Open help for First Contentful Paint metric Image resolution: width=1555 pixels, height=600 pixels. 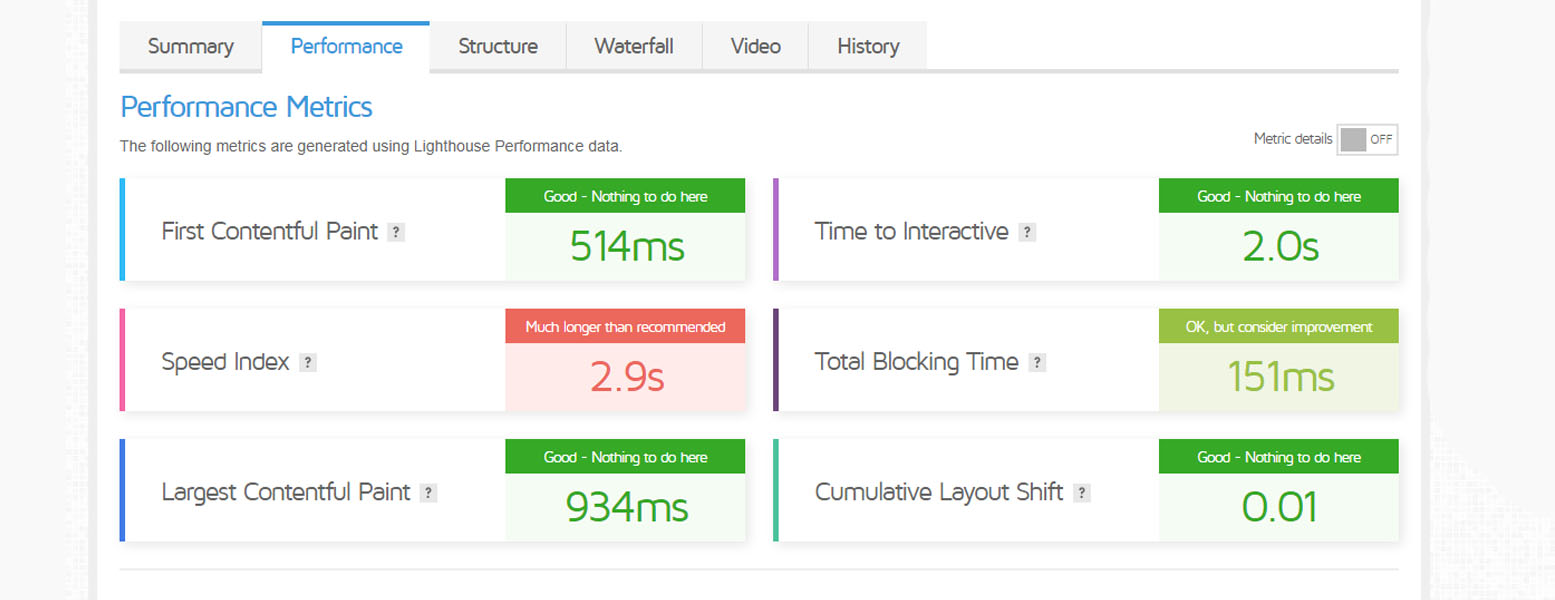pos(396,231)
